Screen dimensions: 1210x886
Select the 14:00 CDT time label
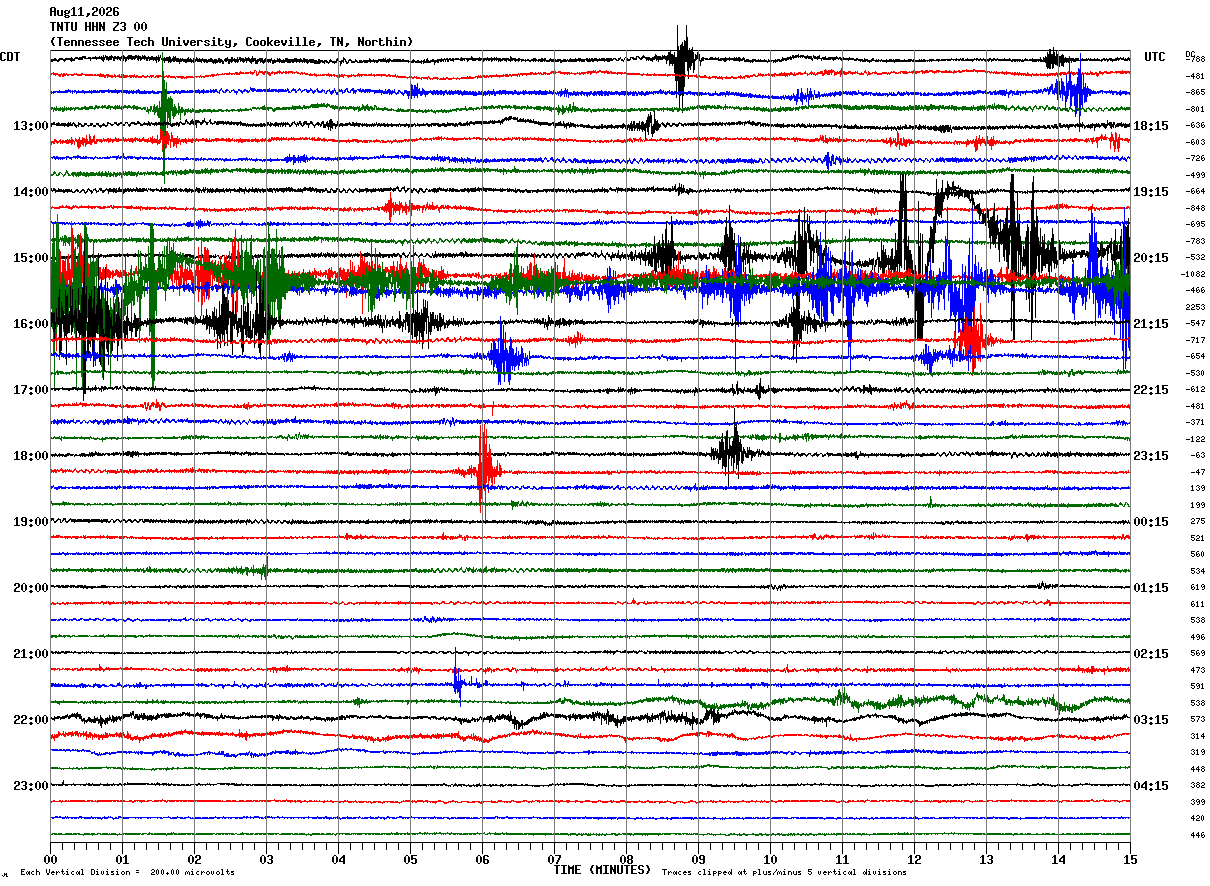point(31,192)
